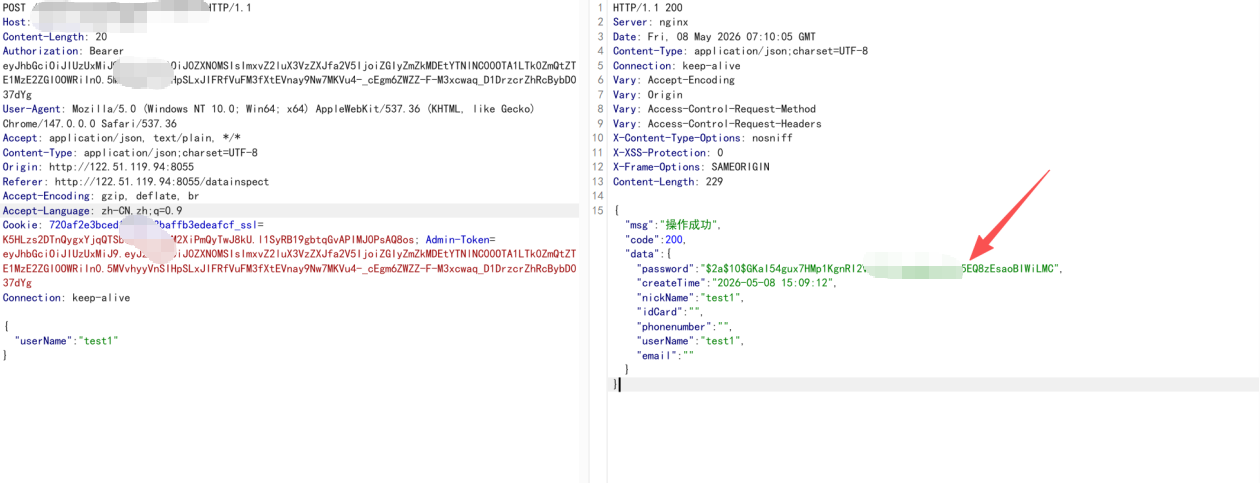The height and width of the screenshot is (483, 1260).
Task: Click the Origin http://122.51.119.94:8055 header
Action: coord(98,167)
